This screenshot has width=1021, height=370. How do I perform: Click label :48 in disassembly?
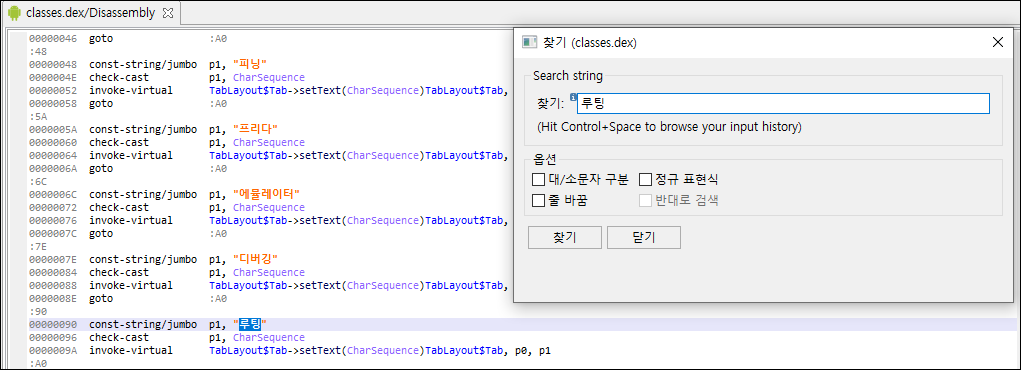pyautogui.click(x=38, y=51)
